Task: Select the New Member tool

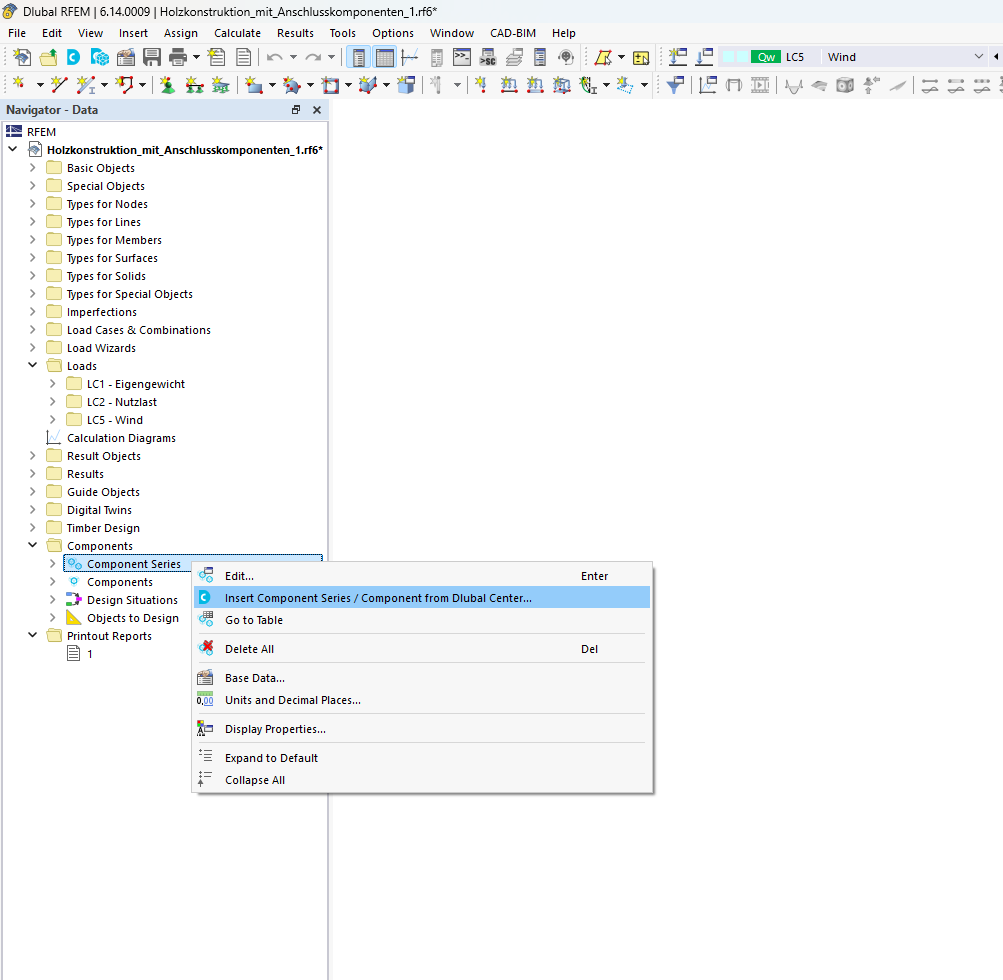Action: 85,84
